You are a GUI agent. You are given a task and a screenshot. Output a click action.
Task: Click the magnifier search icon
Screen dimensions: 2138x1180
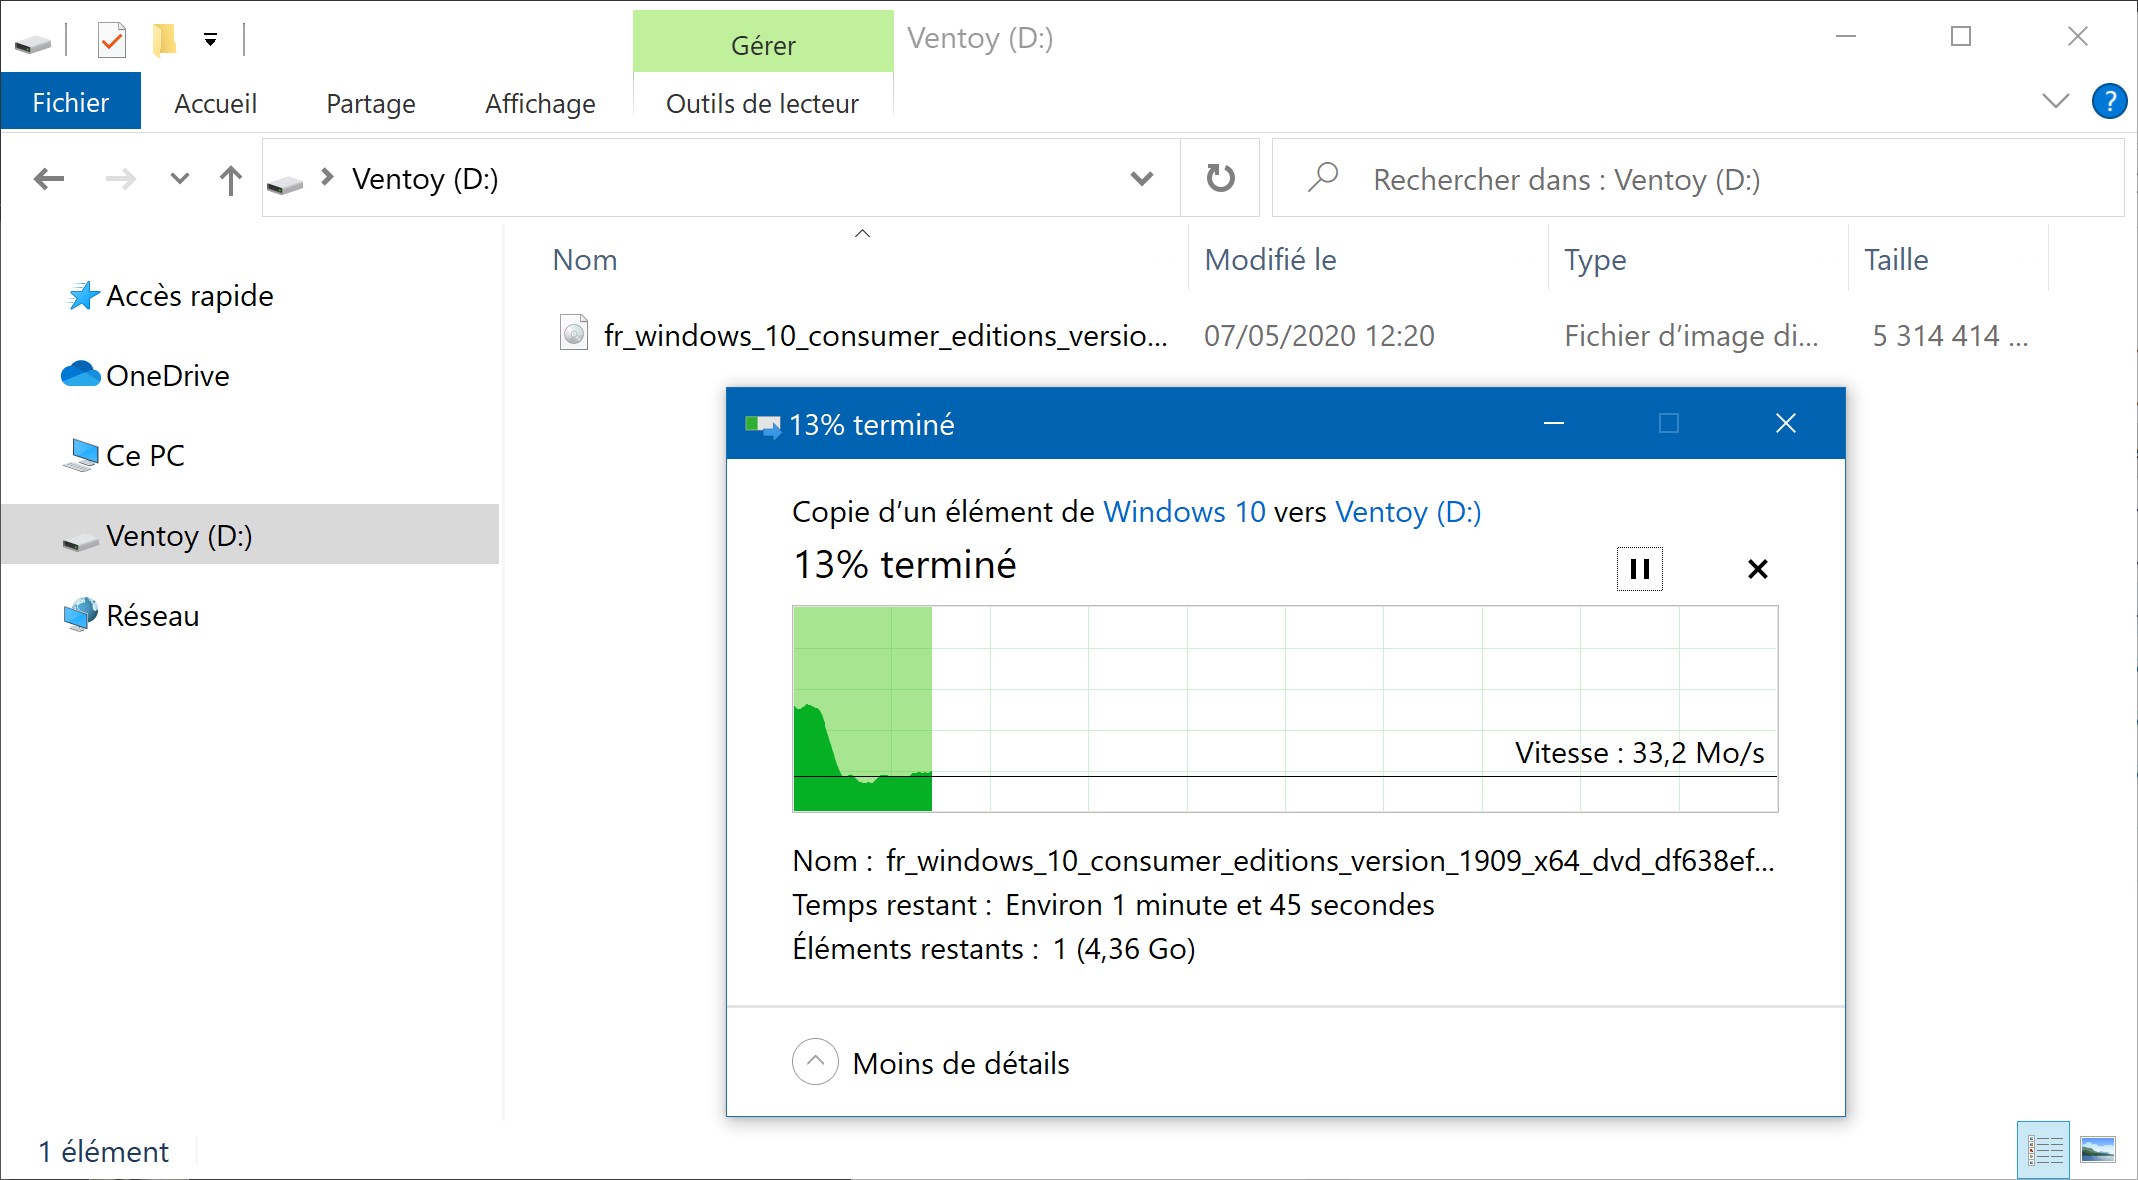point(1323,177)
